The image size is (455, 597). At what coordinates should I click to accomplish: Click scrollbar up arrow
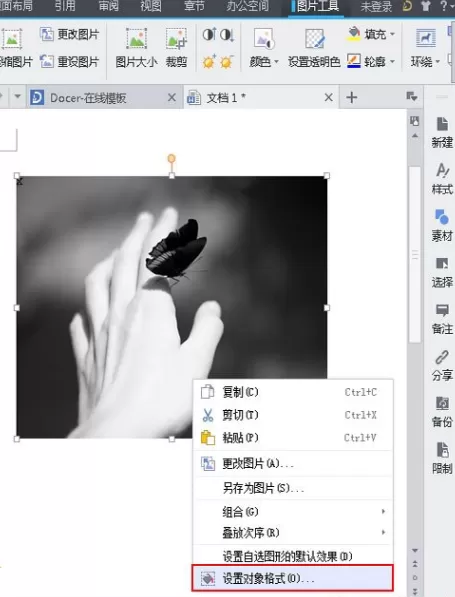[415, 136]
